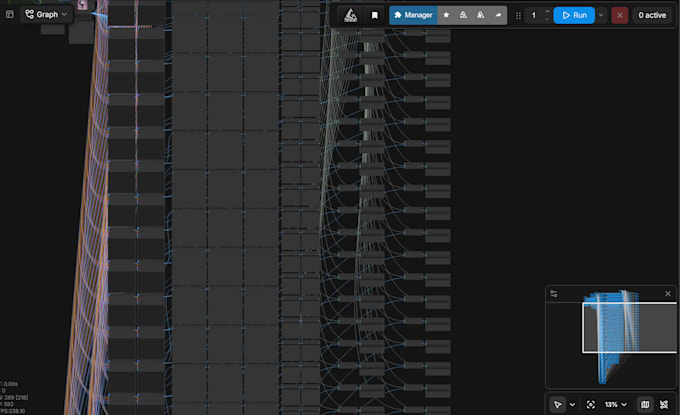The width and height of the screenshot is (680, 415).
Task: Click the blue Run button
Action: (x=574, y=15)
